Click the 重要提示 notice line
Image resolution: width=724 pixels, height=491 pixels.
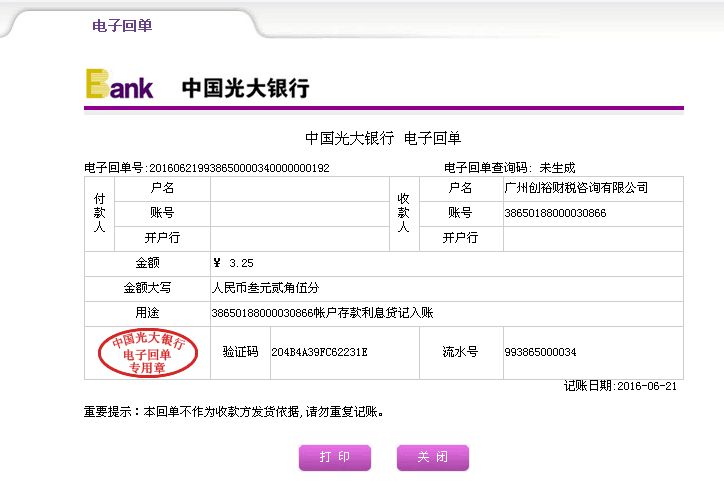coord(233,412)
